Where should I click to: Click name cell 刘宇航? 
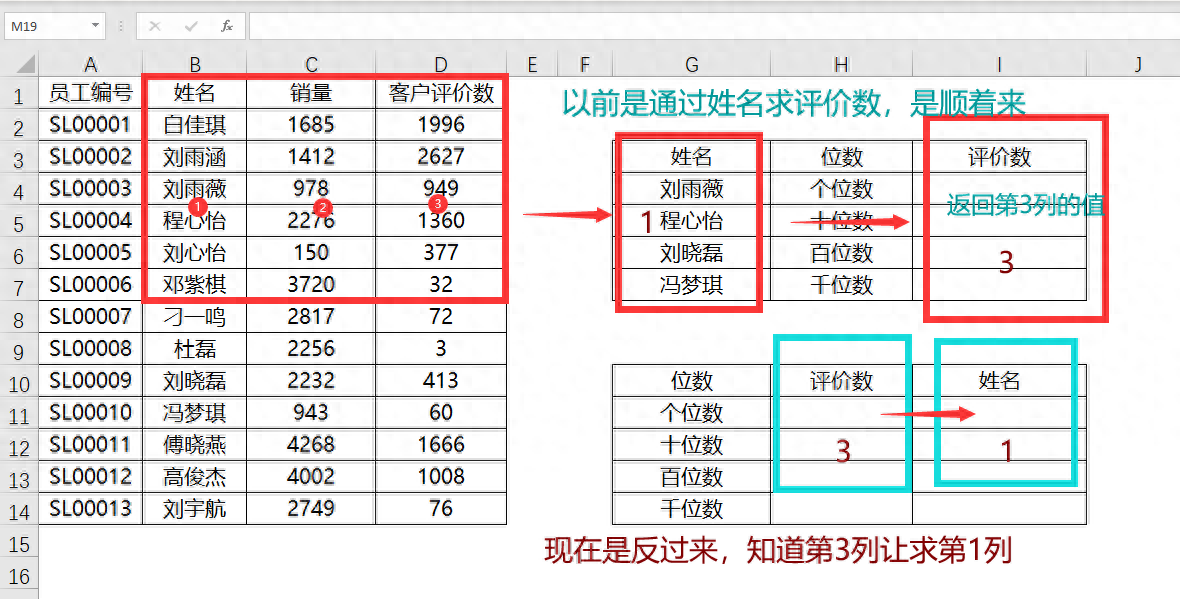point(195,509)
